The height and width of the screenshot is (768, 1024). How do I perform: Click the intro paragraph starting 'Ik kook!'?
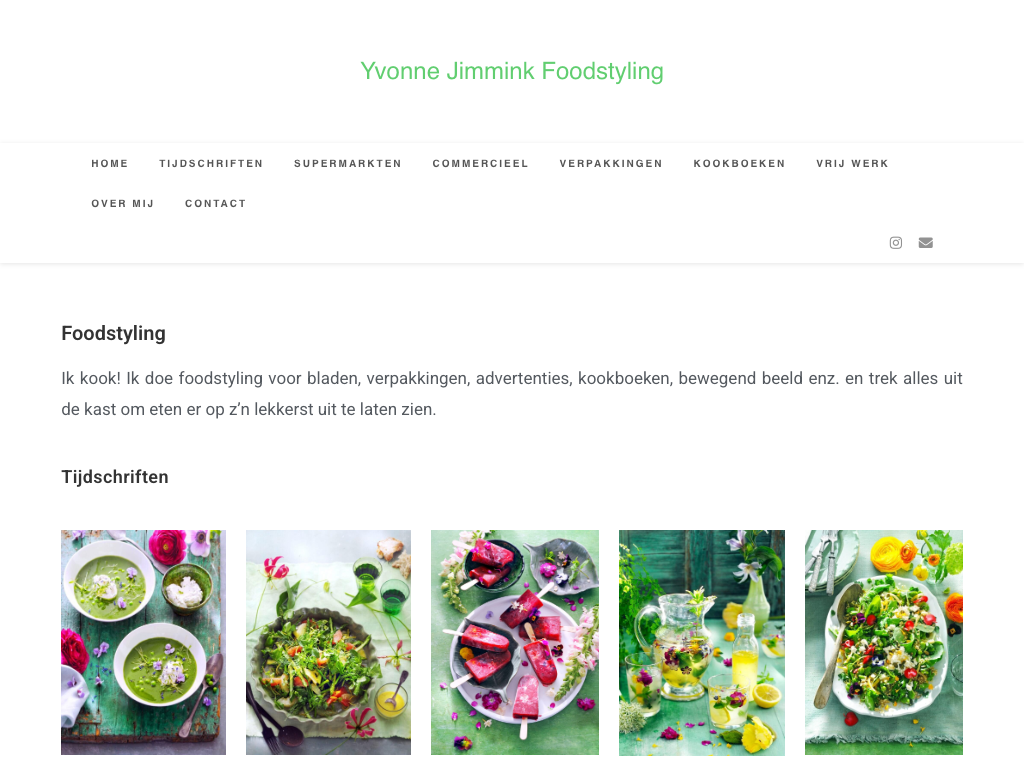(x=512, y=394)
